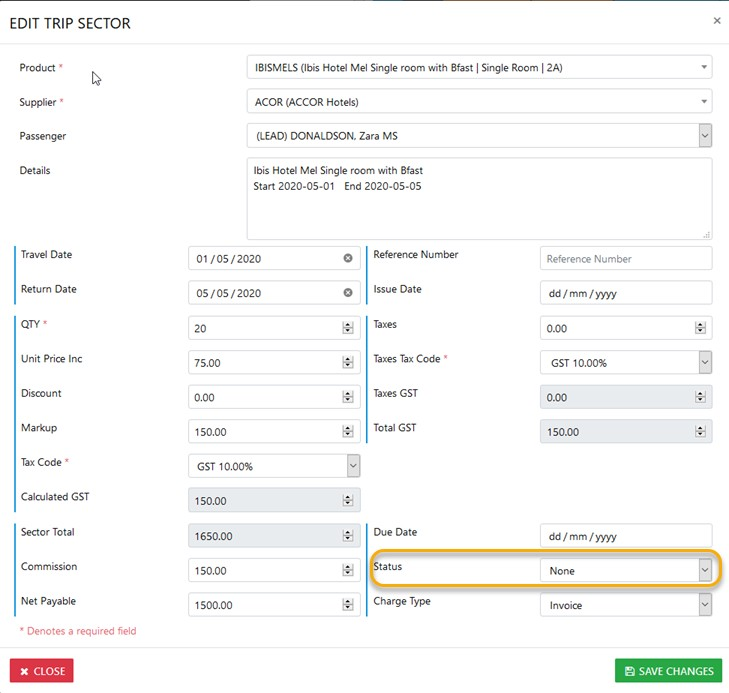Click the Discount field spinner
This screenshot has width=729, height=693.
[x=348, y=397]
